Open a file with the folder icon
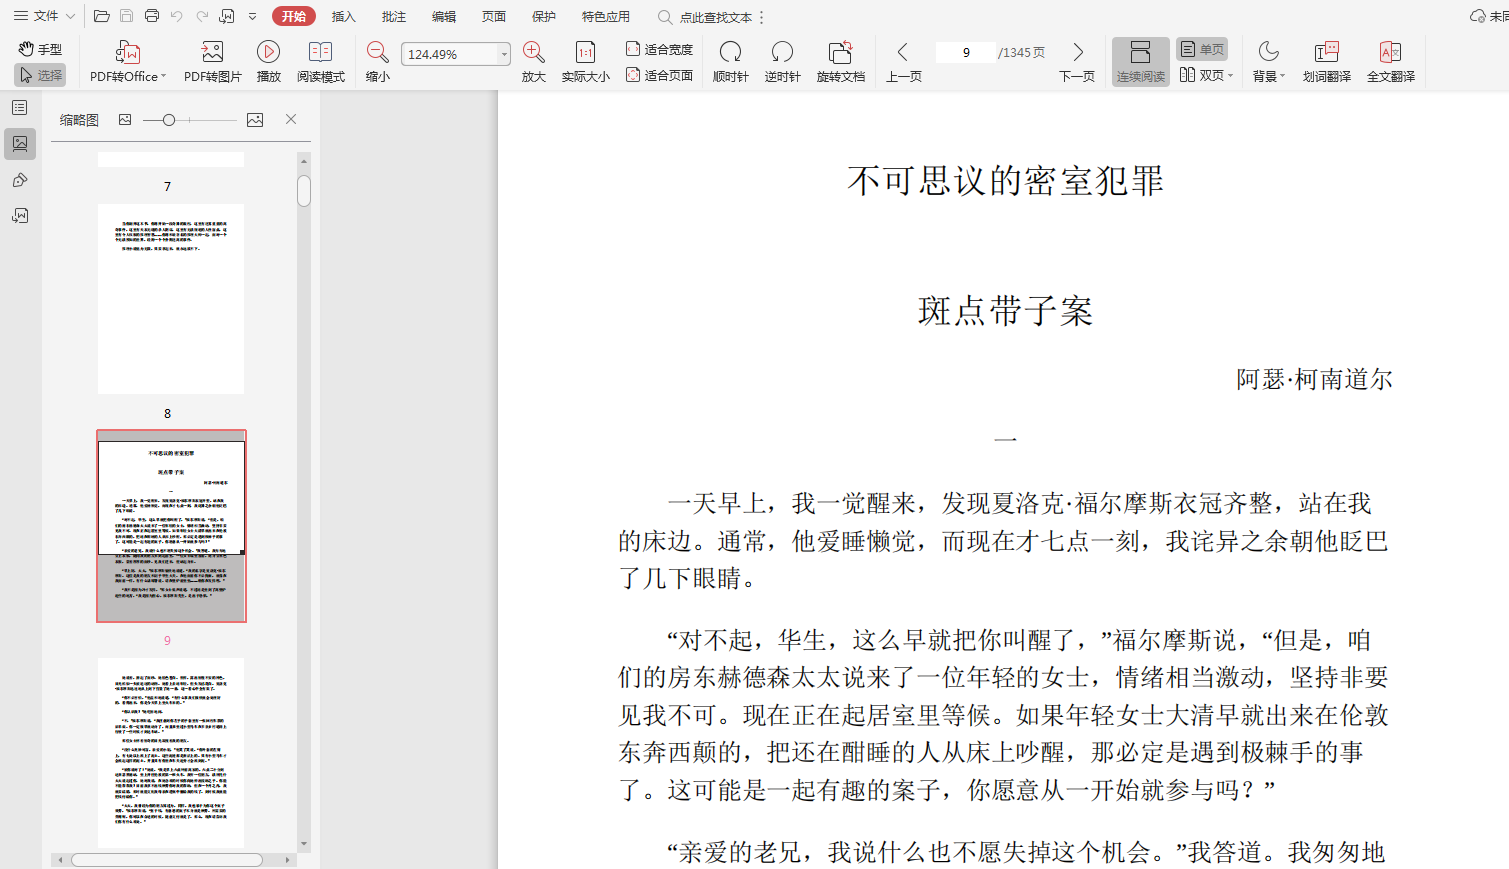1509x869 pixels. (x=101, y=16)
